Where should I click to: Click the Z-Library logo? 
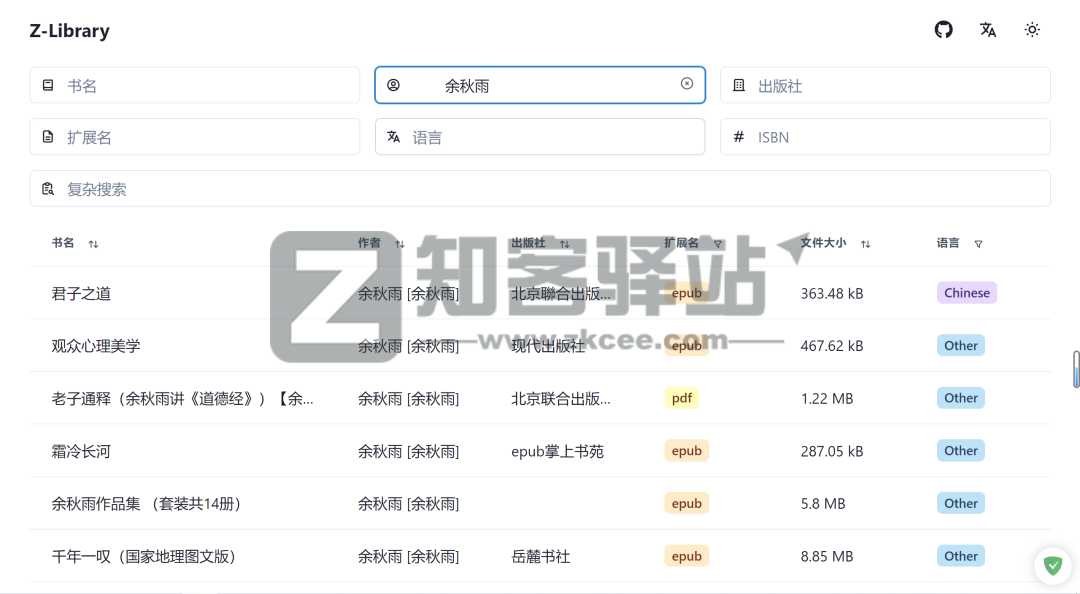[x=69, y=31]
